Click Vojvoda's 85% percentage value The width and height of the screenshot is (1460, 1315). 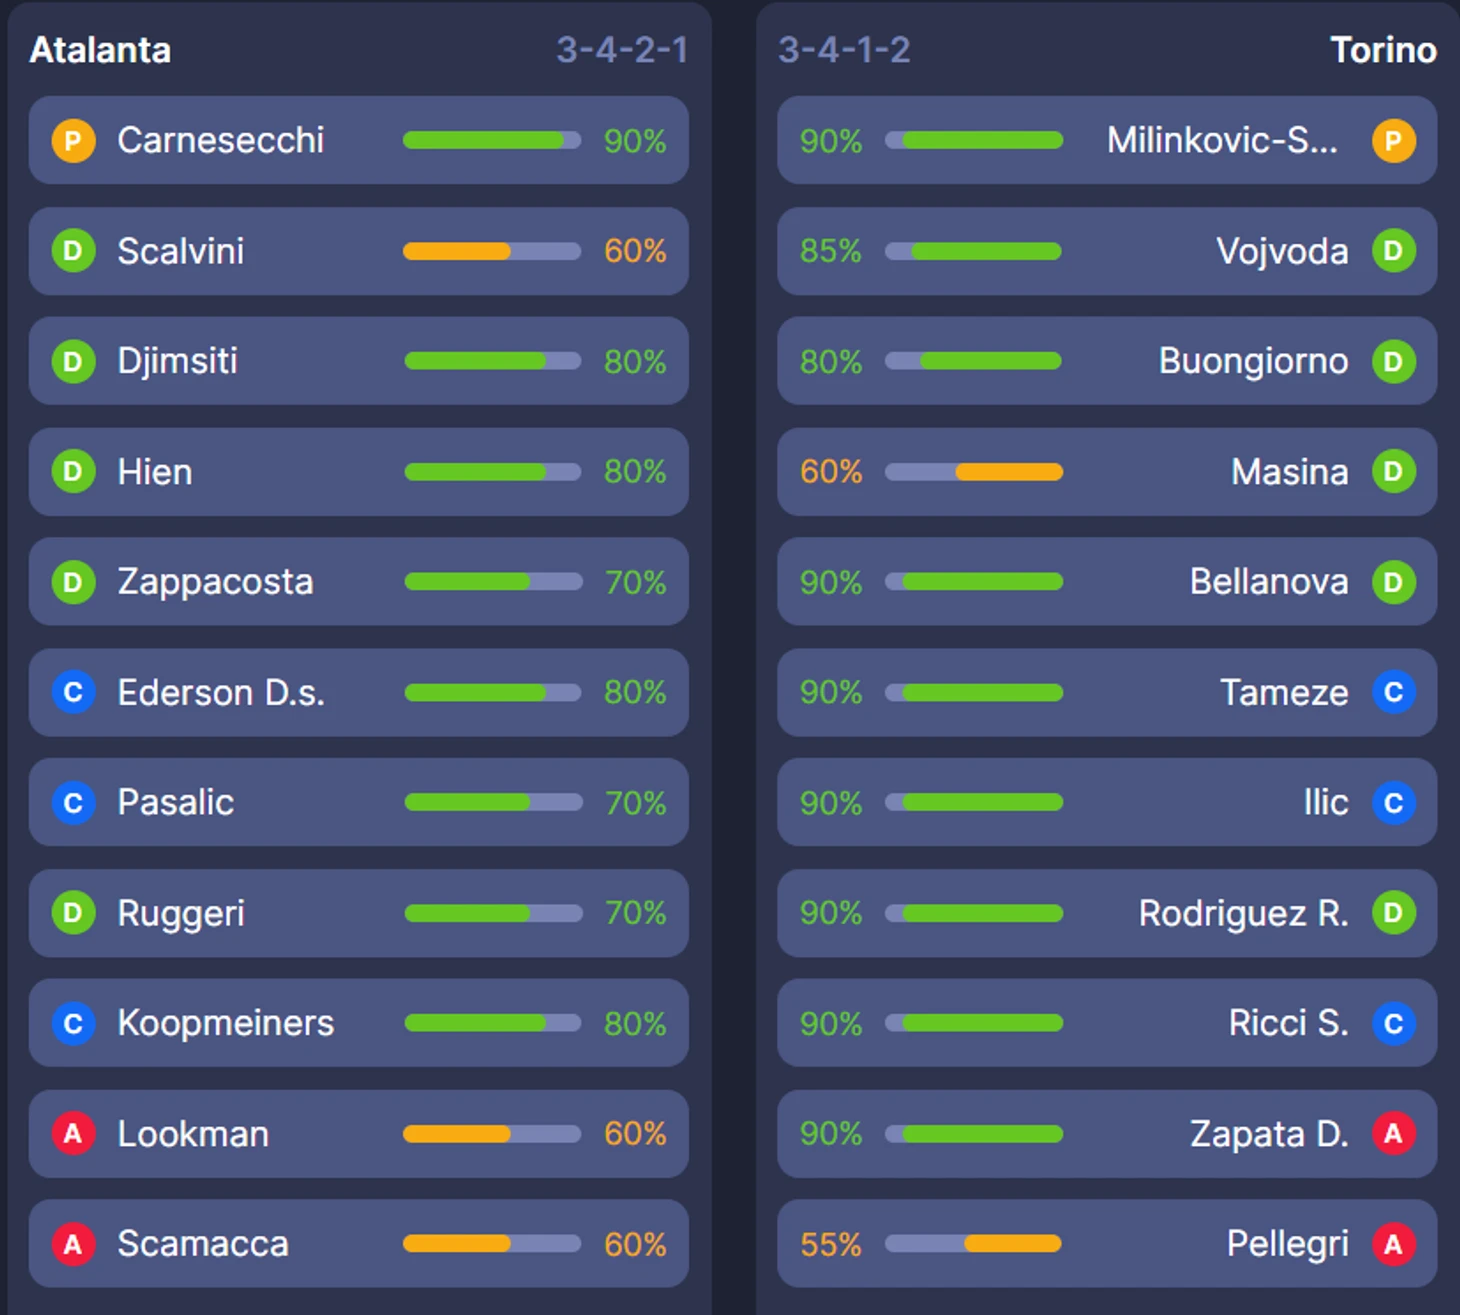click(831, 251)
